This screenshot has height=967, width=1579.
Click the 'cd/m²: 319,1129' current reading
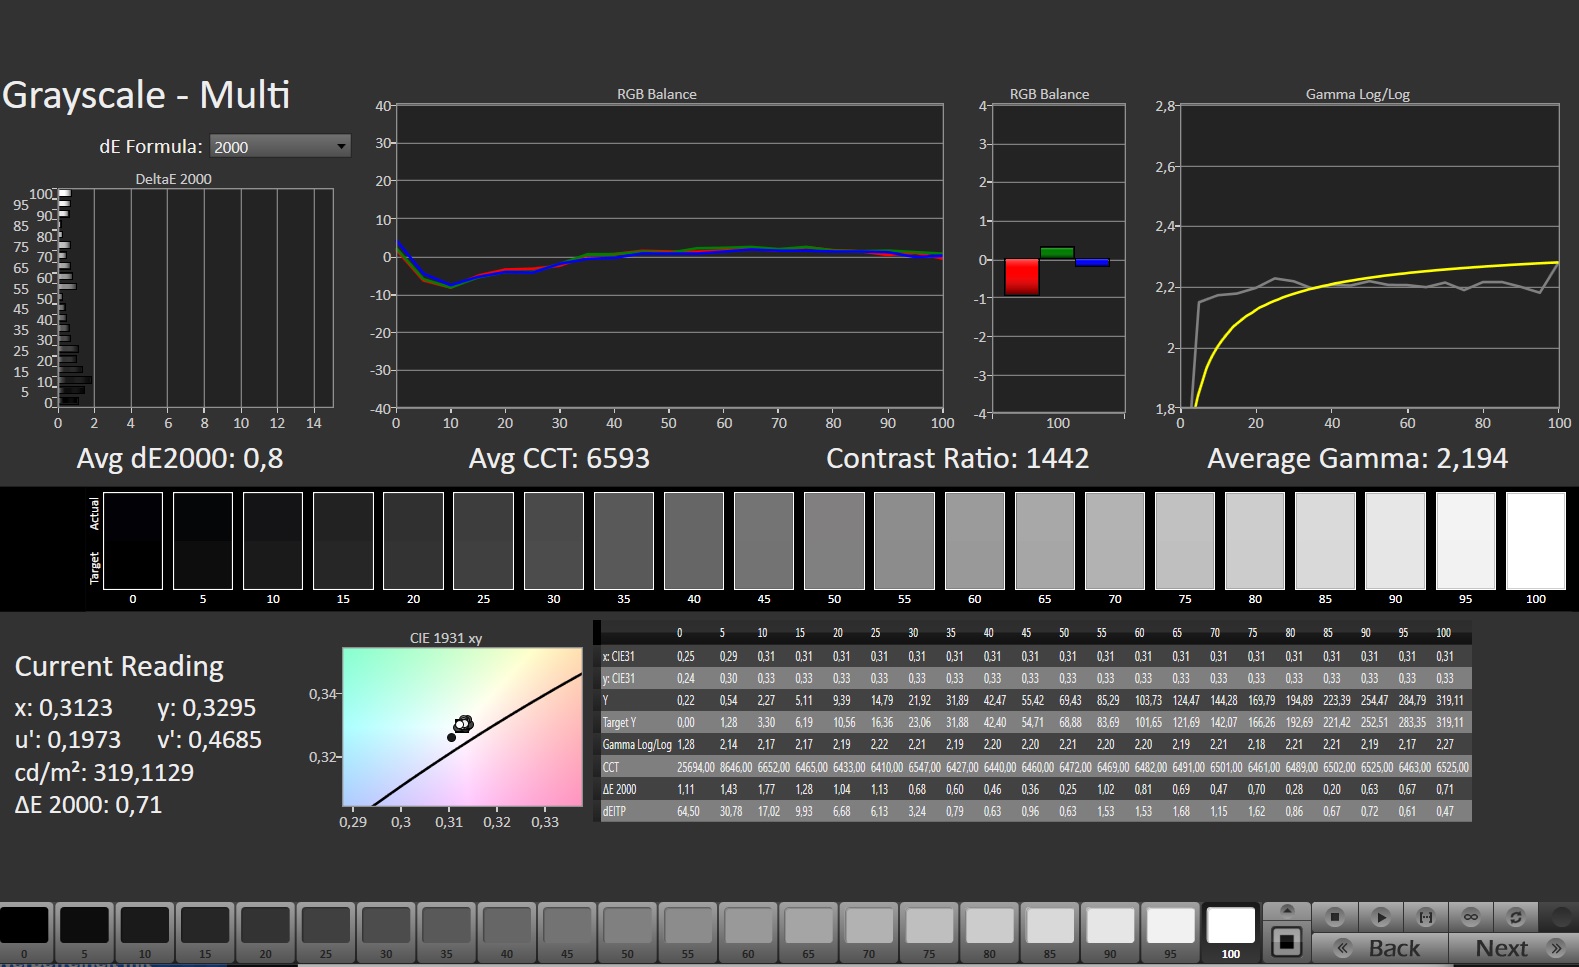pyautogui.click(x=104, y=772)
